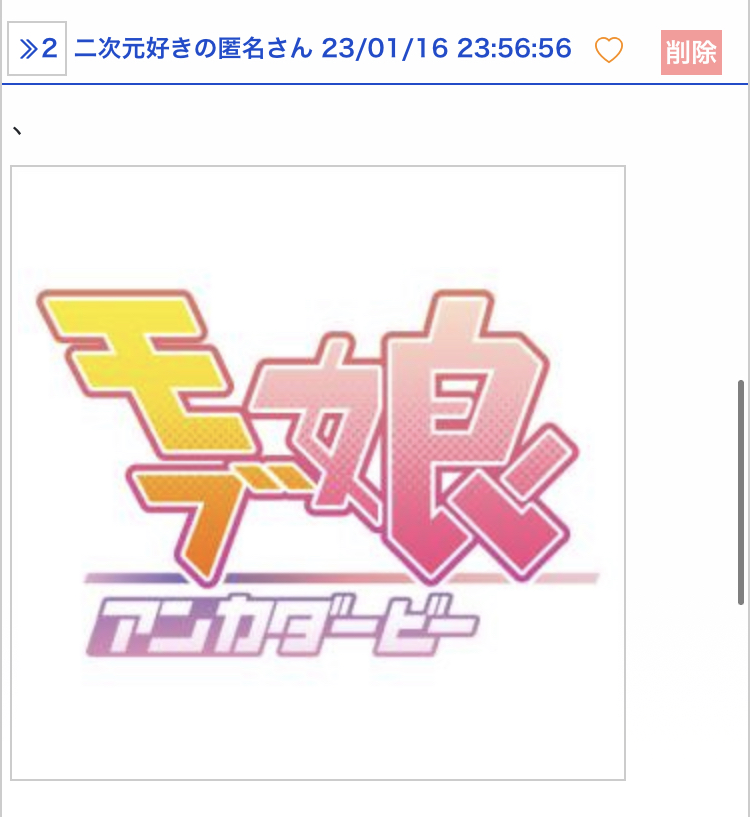Click the time 23:56:56 in the post header

514,48
